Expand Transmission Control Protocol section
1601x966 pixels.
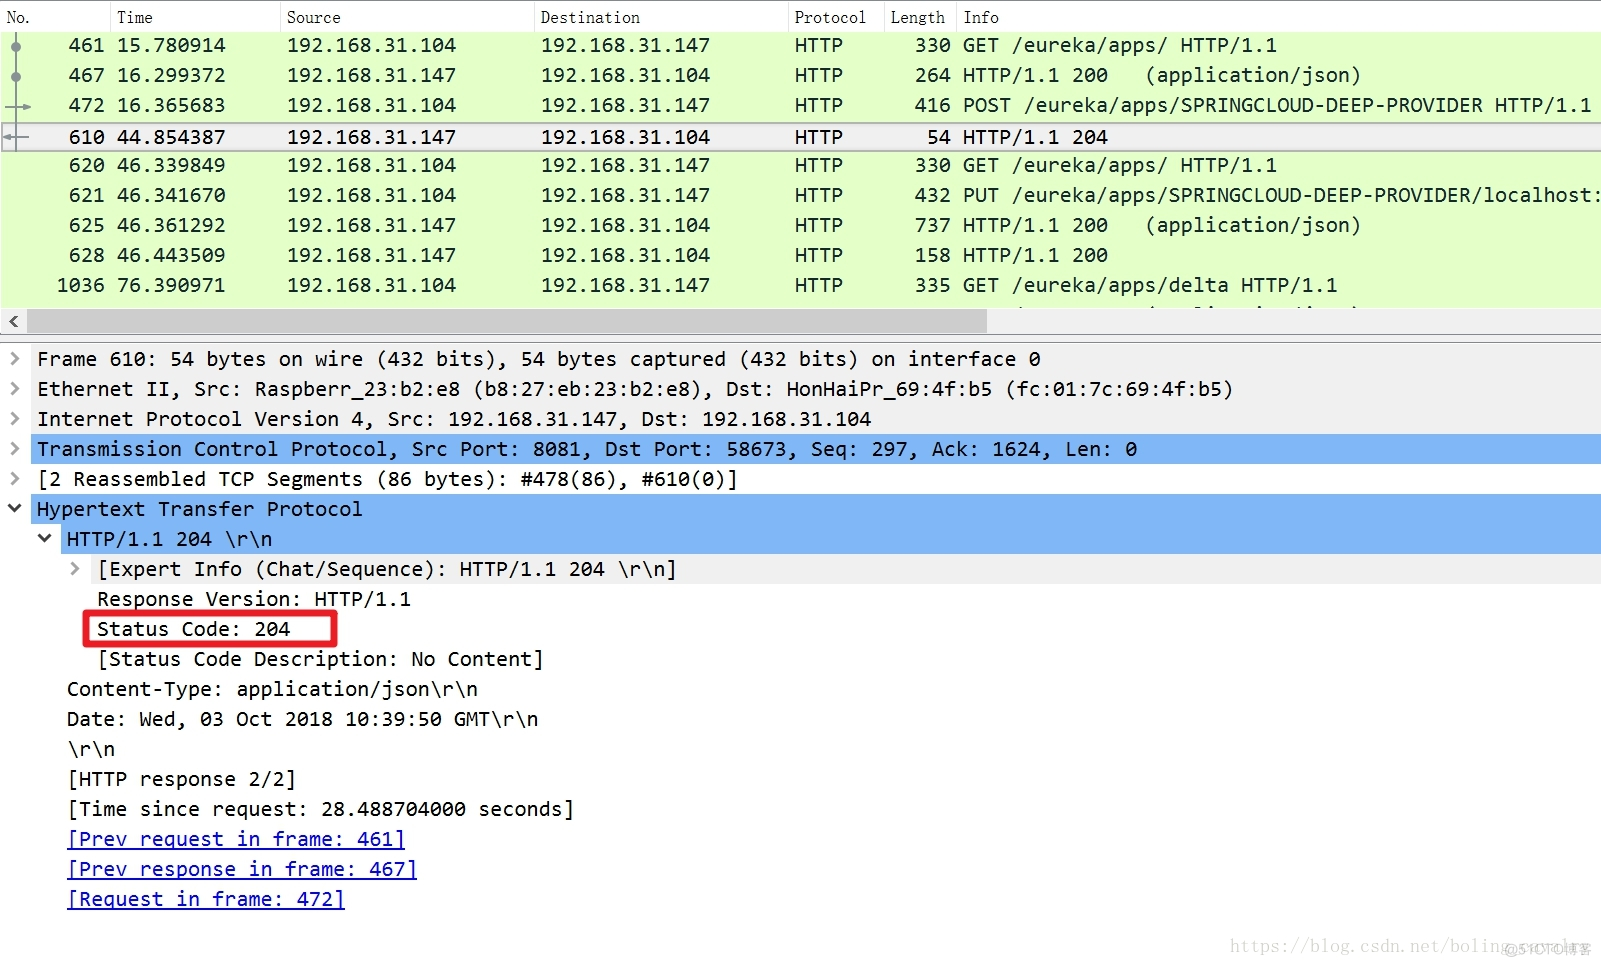click(x=15, y=449)
